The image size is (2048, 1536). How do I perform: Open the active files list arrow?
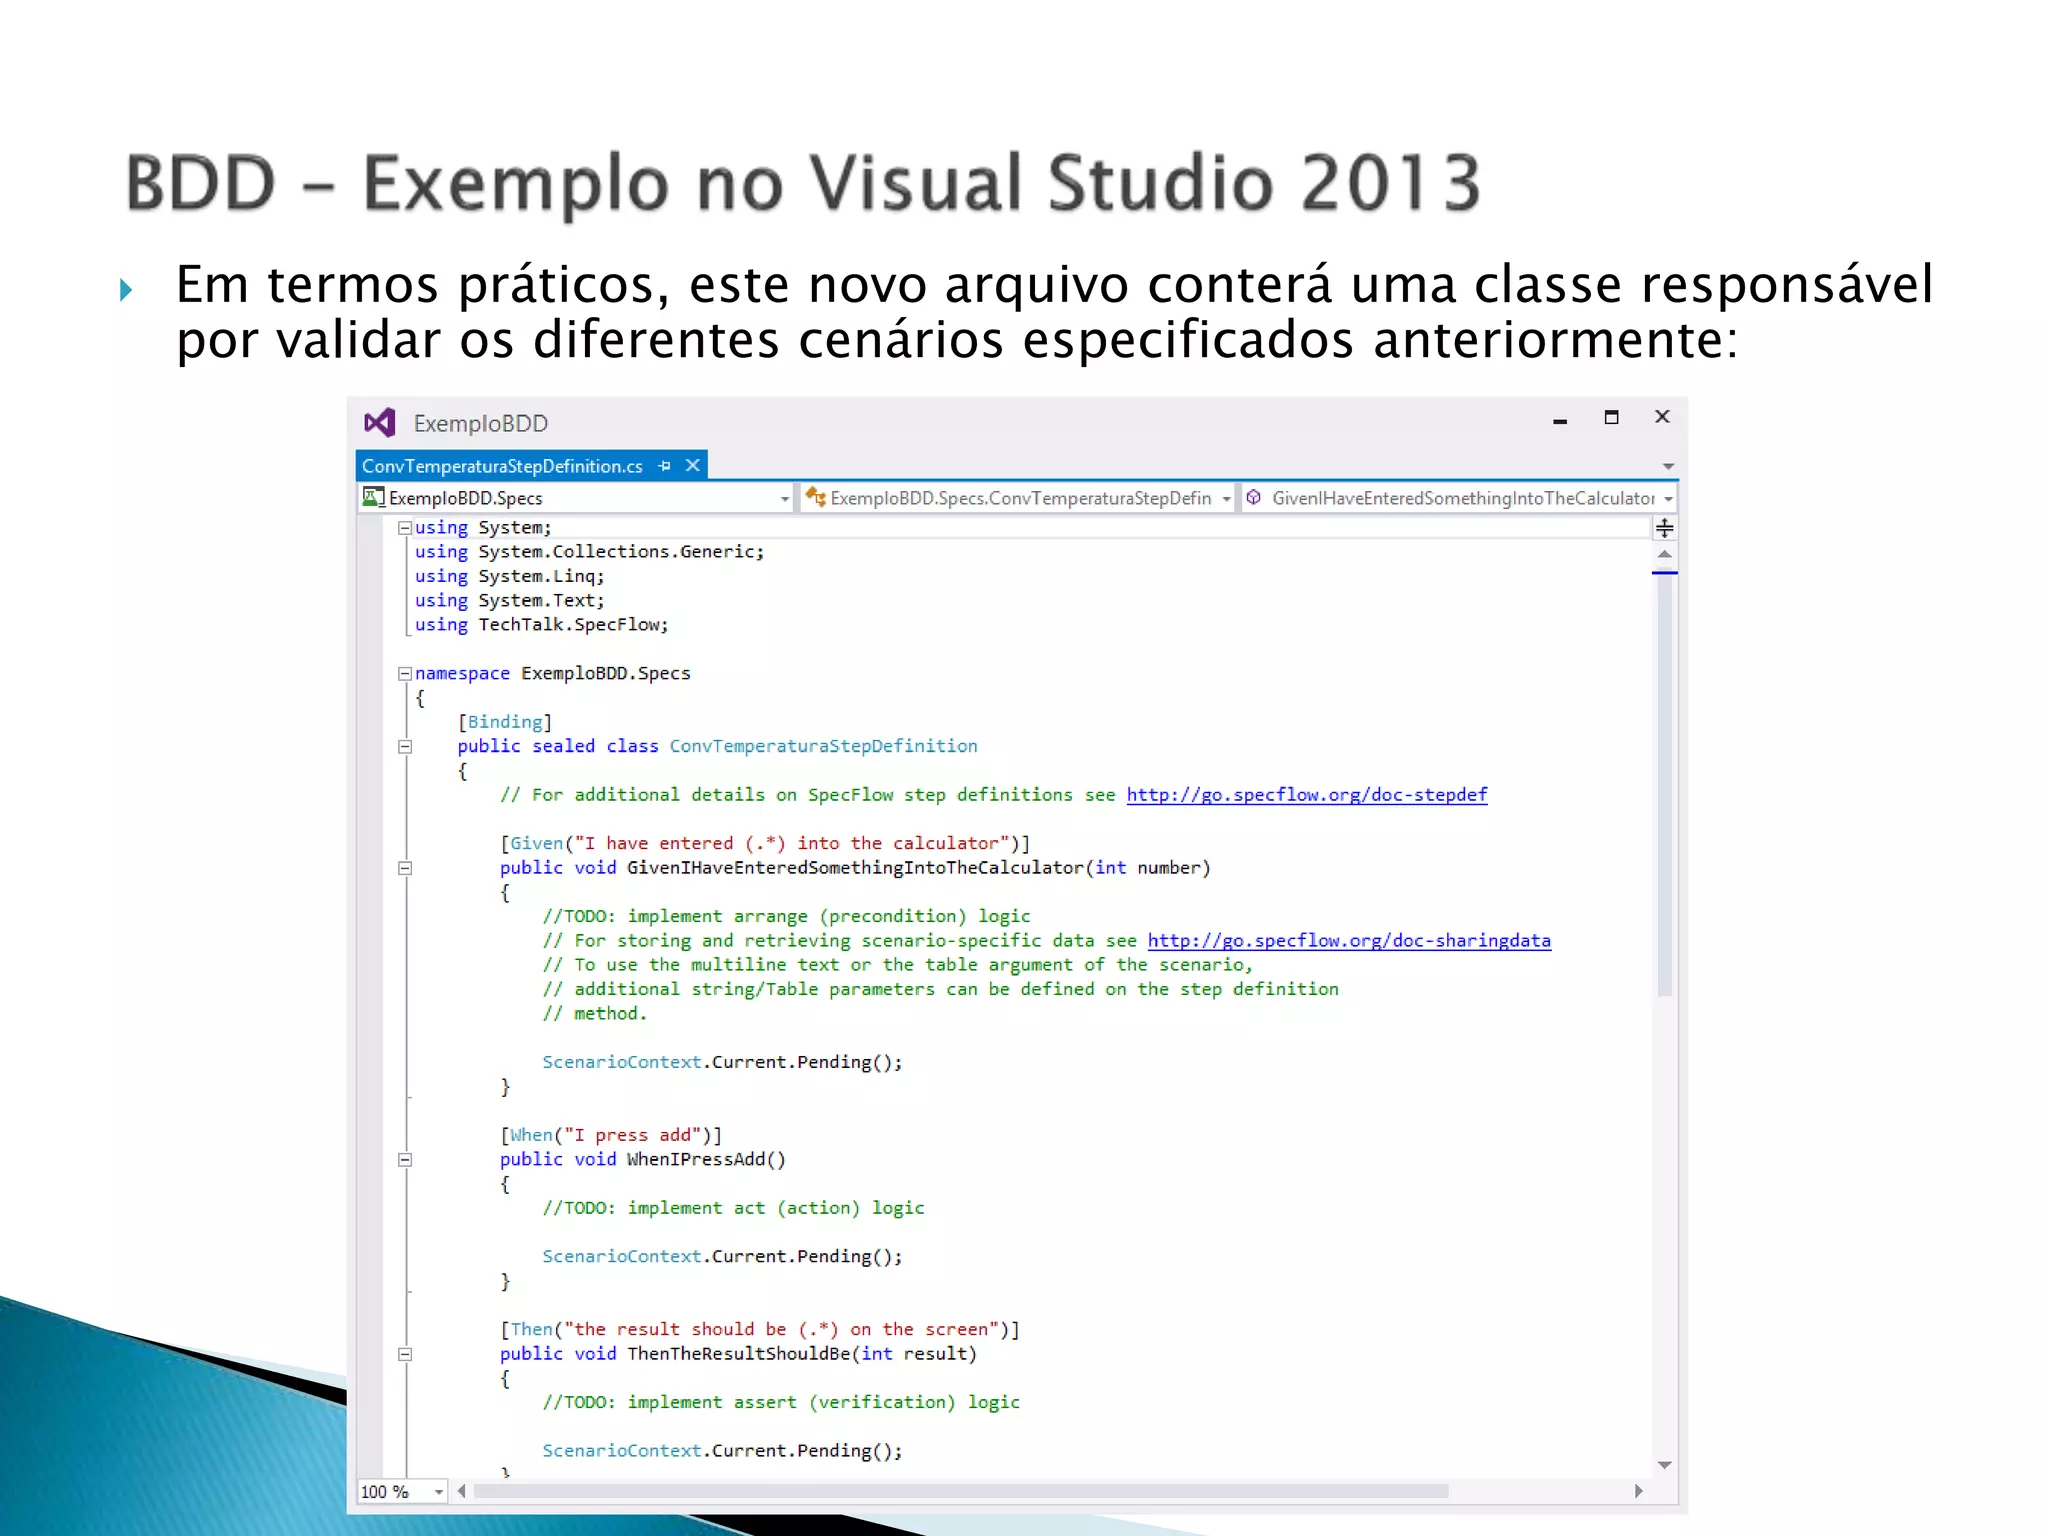pos(1667,467)
